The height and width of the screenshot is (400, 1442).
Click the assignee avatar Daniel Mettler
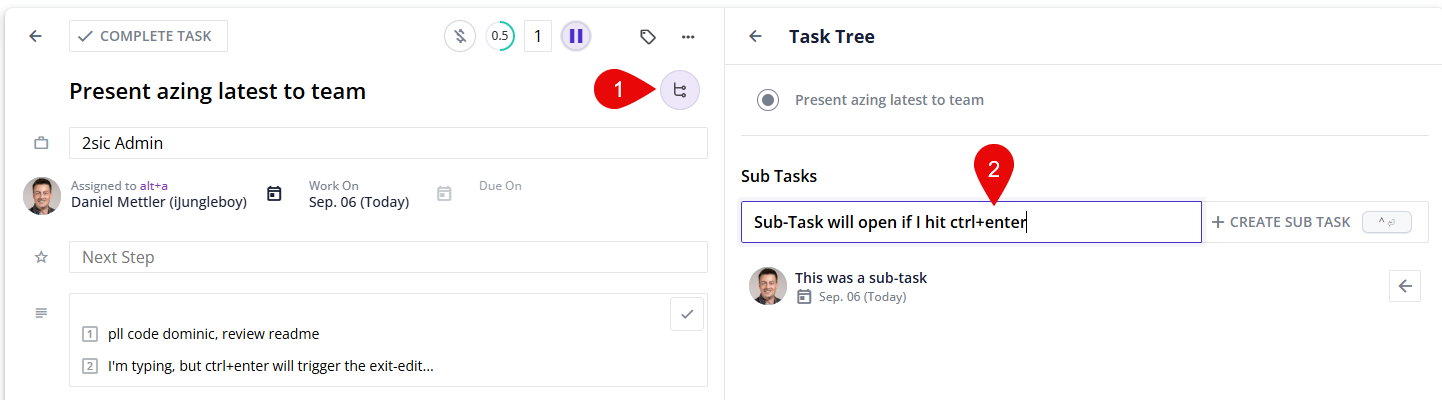42,195
